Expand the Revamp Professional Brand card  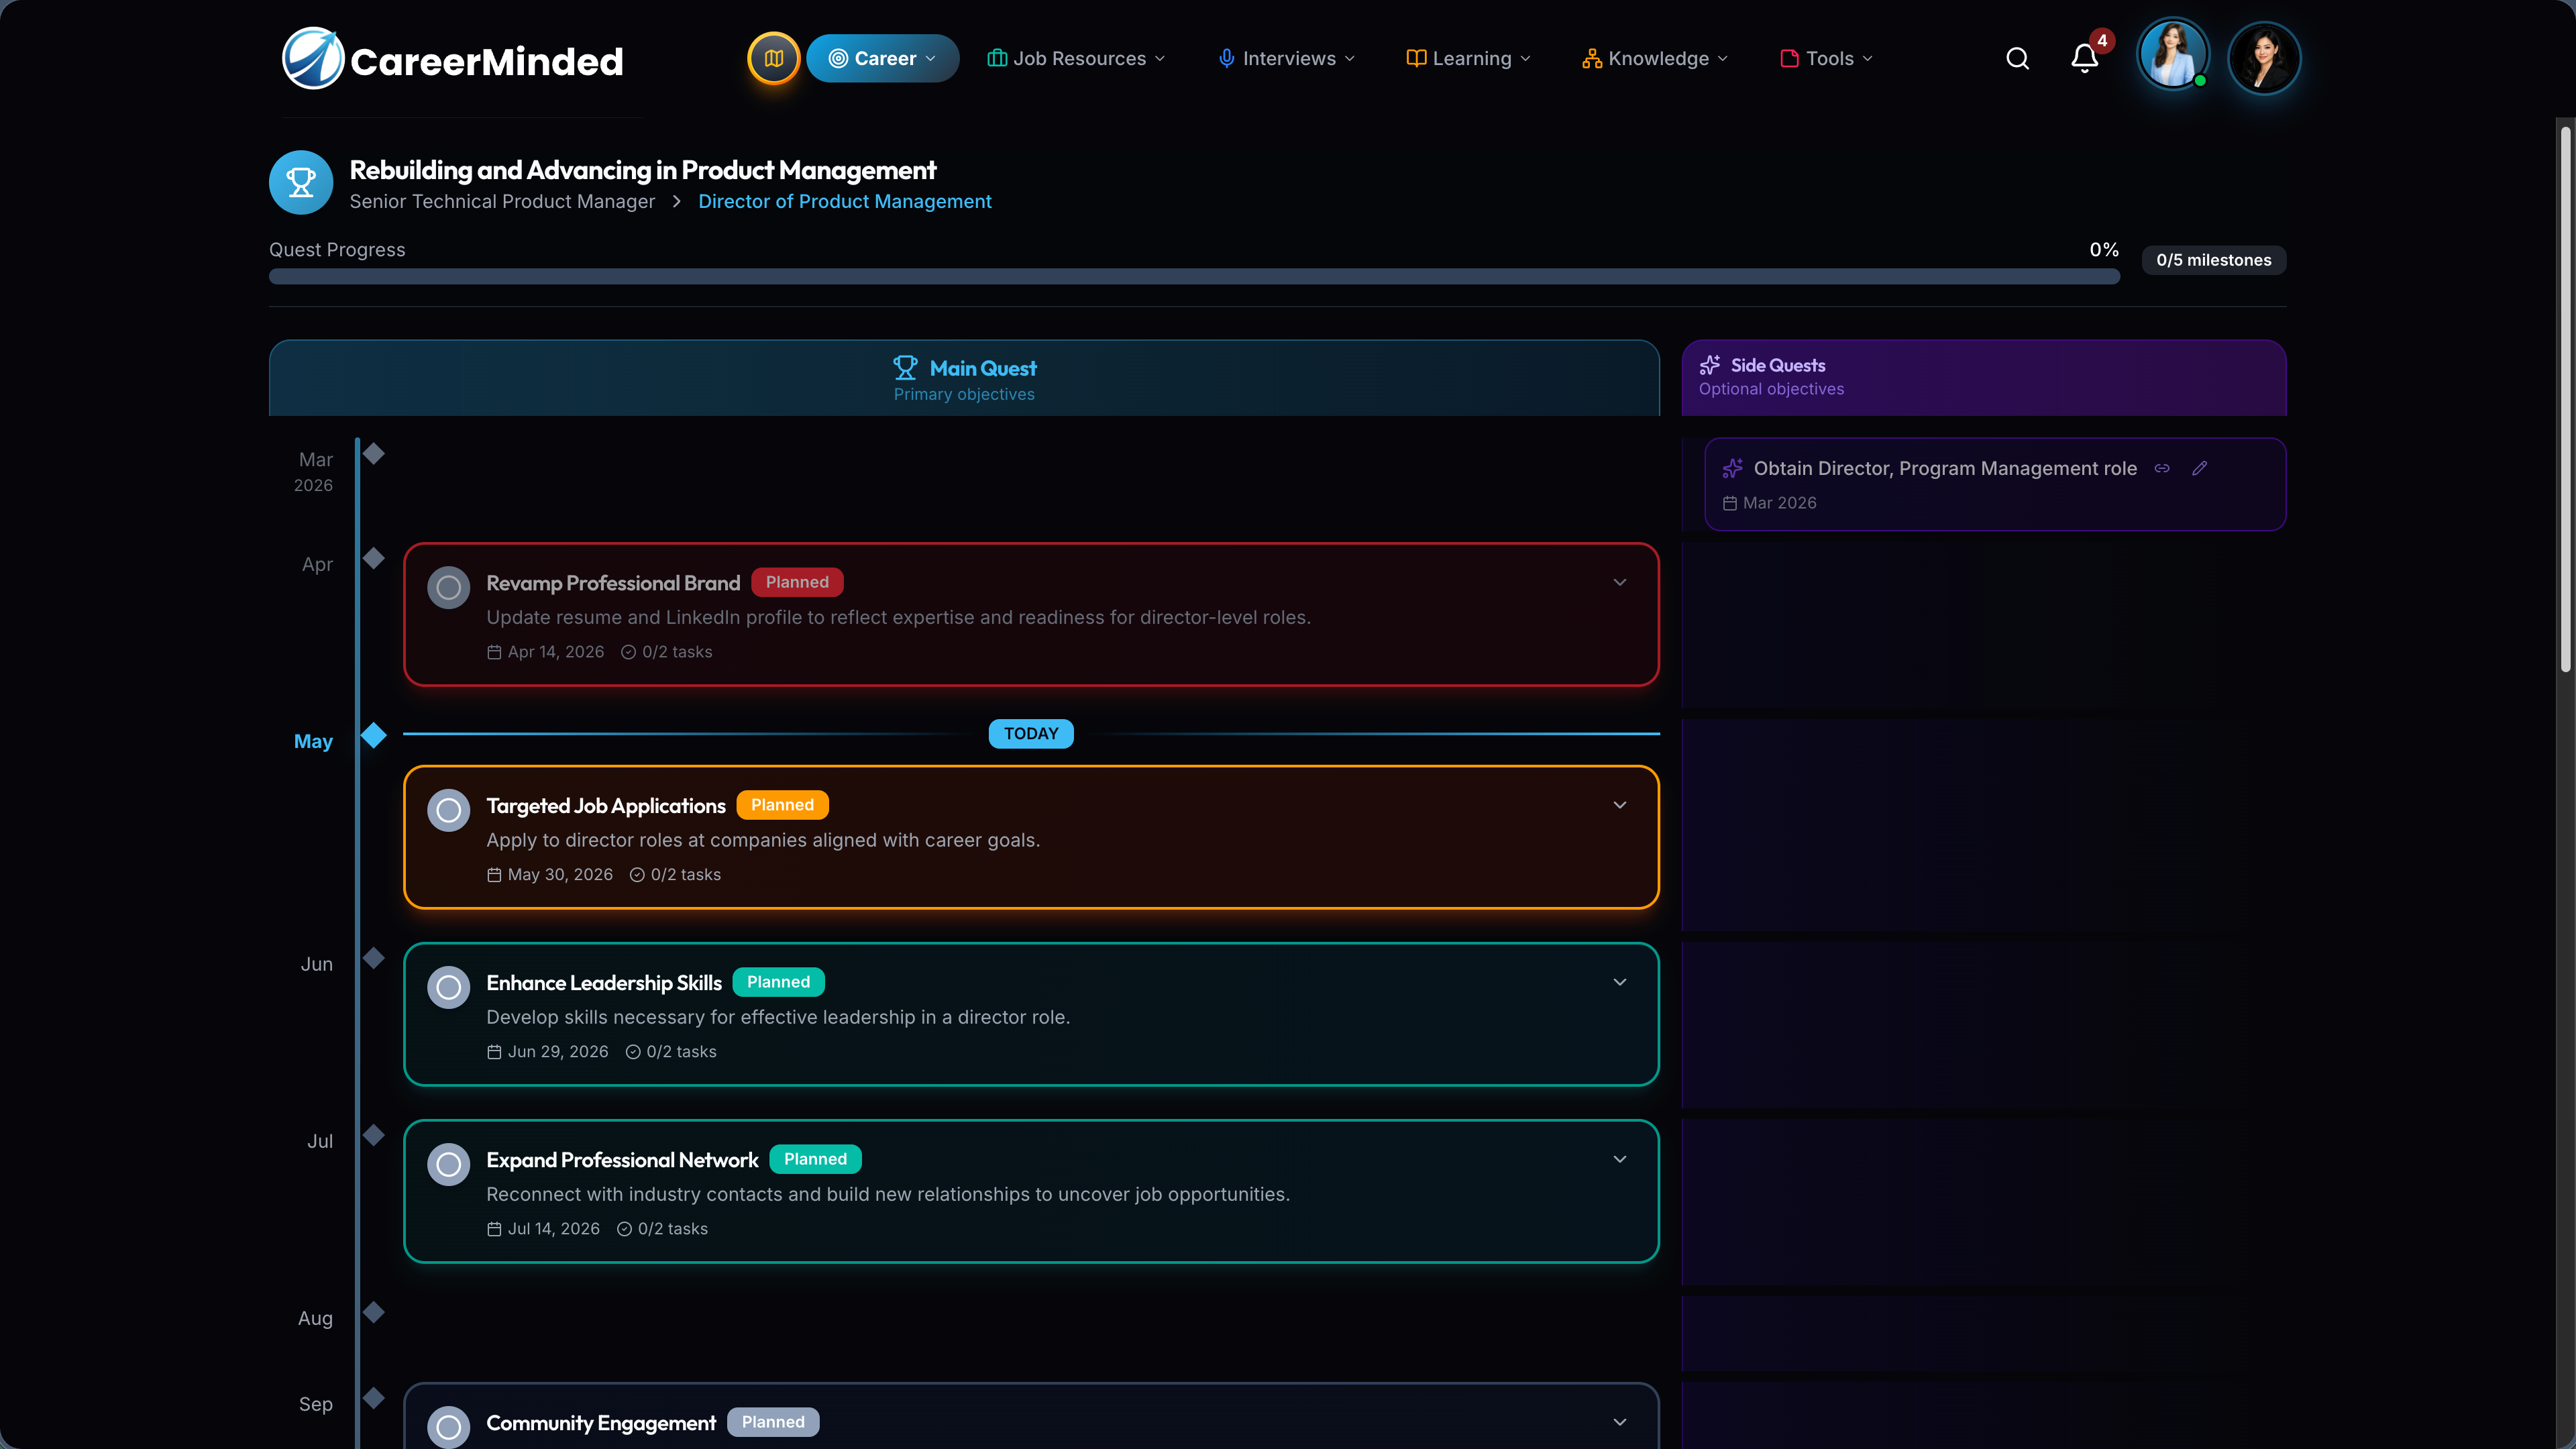(x=1620, y=582)
